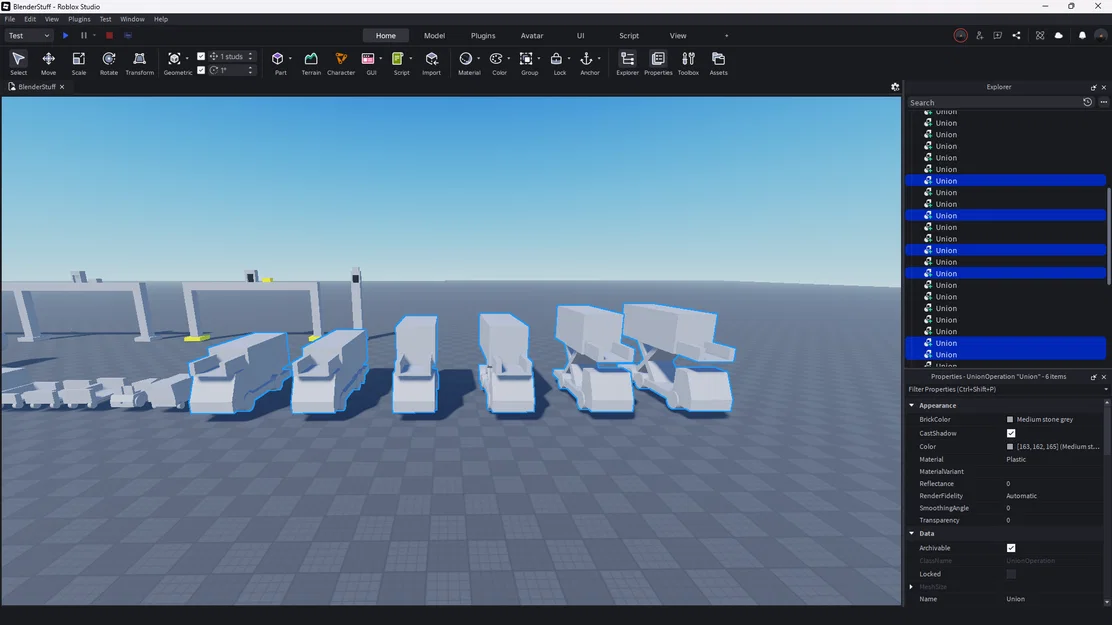Click the share icon at top right

pyautogui.click(x=1016, y=35)
